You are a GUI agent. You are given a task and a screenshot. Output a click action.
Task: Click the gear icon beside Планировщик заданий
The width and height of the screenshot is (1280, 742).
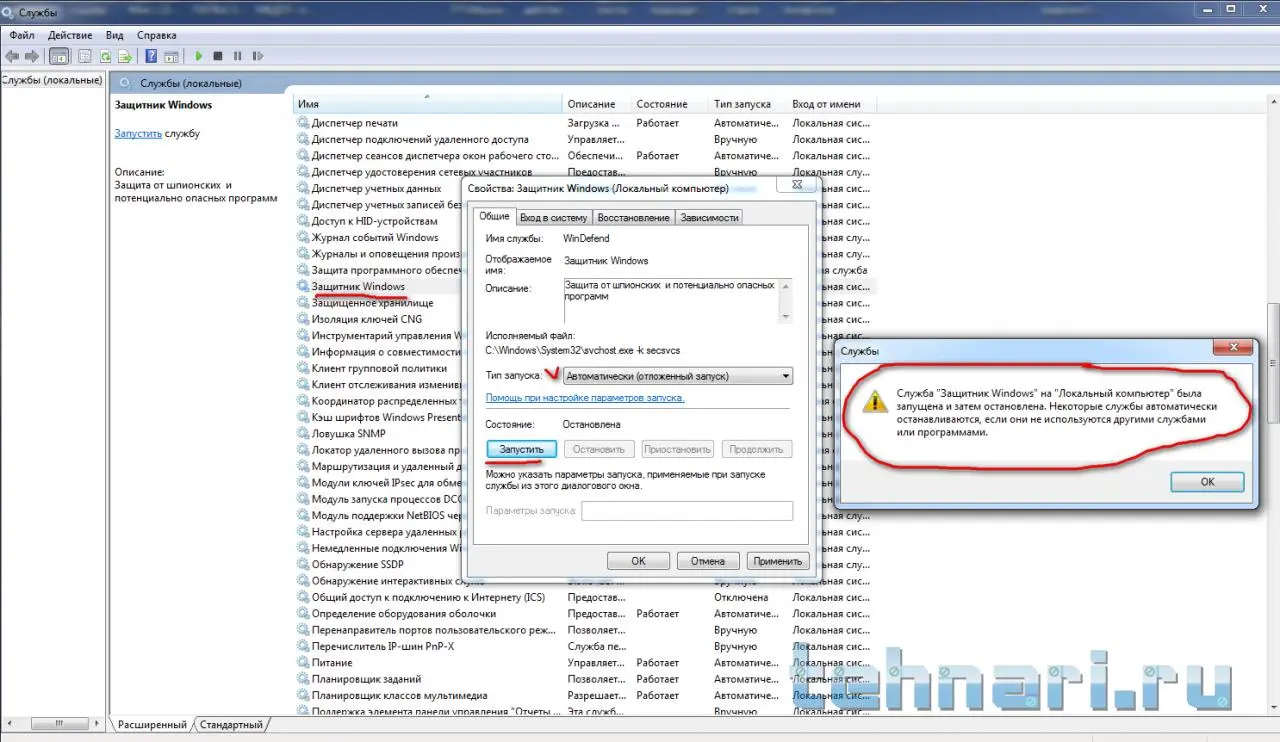(303, 679)
